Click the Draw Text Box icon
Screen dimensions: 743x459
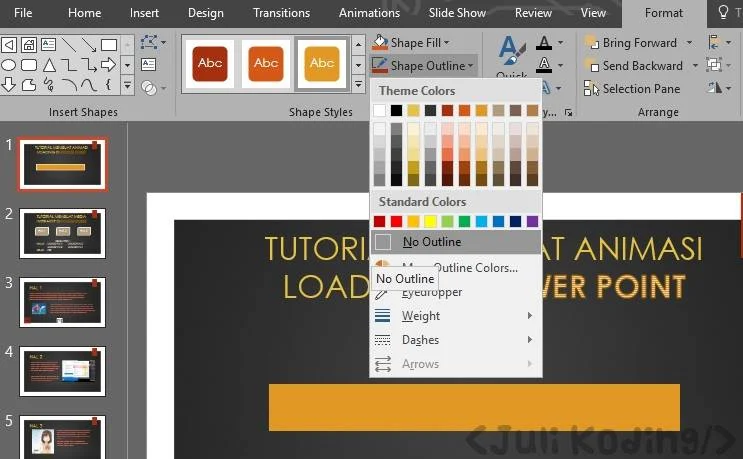point(148,64)
